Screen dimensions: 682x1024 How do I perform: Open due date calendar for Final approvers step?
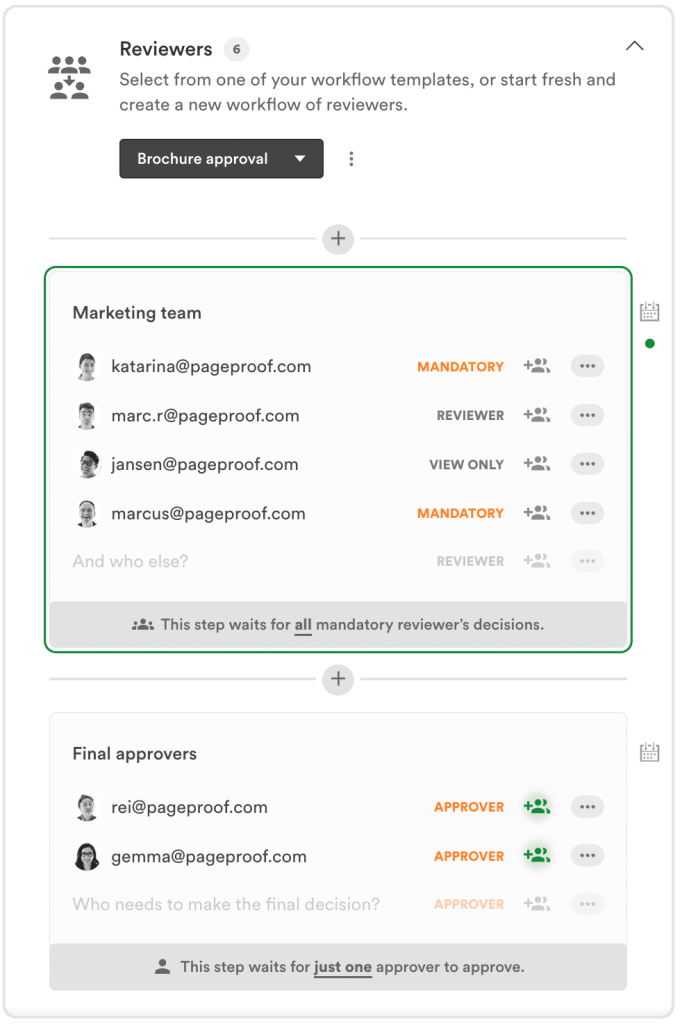(649, 752)
